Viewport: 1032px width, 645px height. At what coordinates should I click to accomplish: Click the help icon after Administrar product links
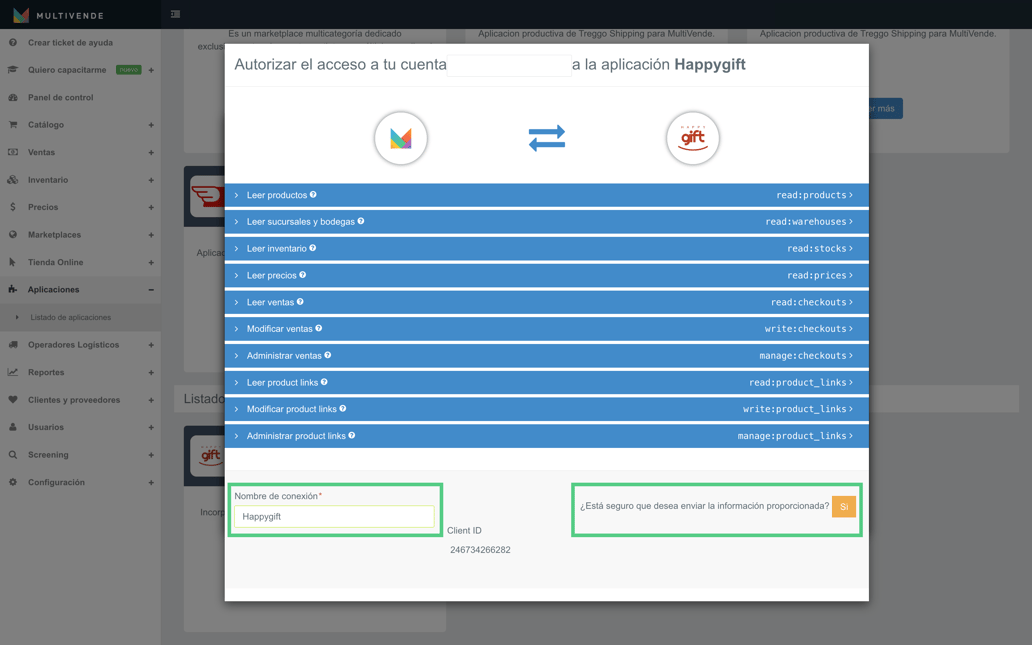click(x=351, y=435)
